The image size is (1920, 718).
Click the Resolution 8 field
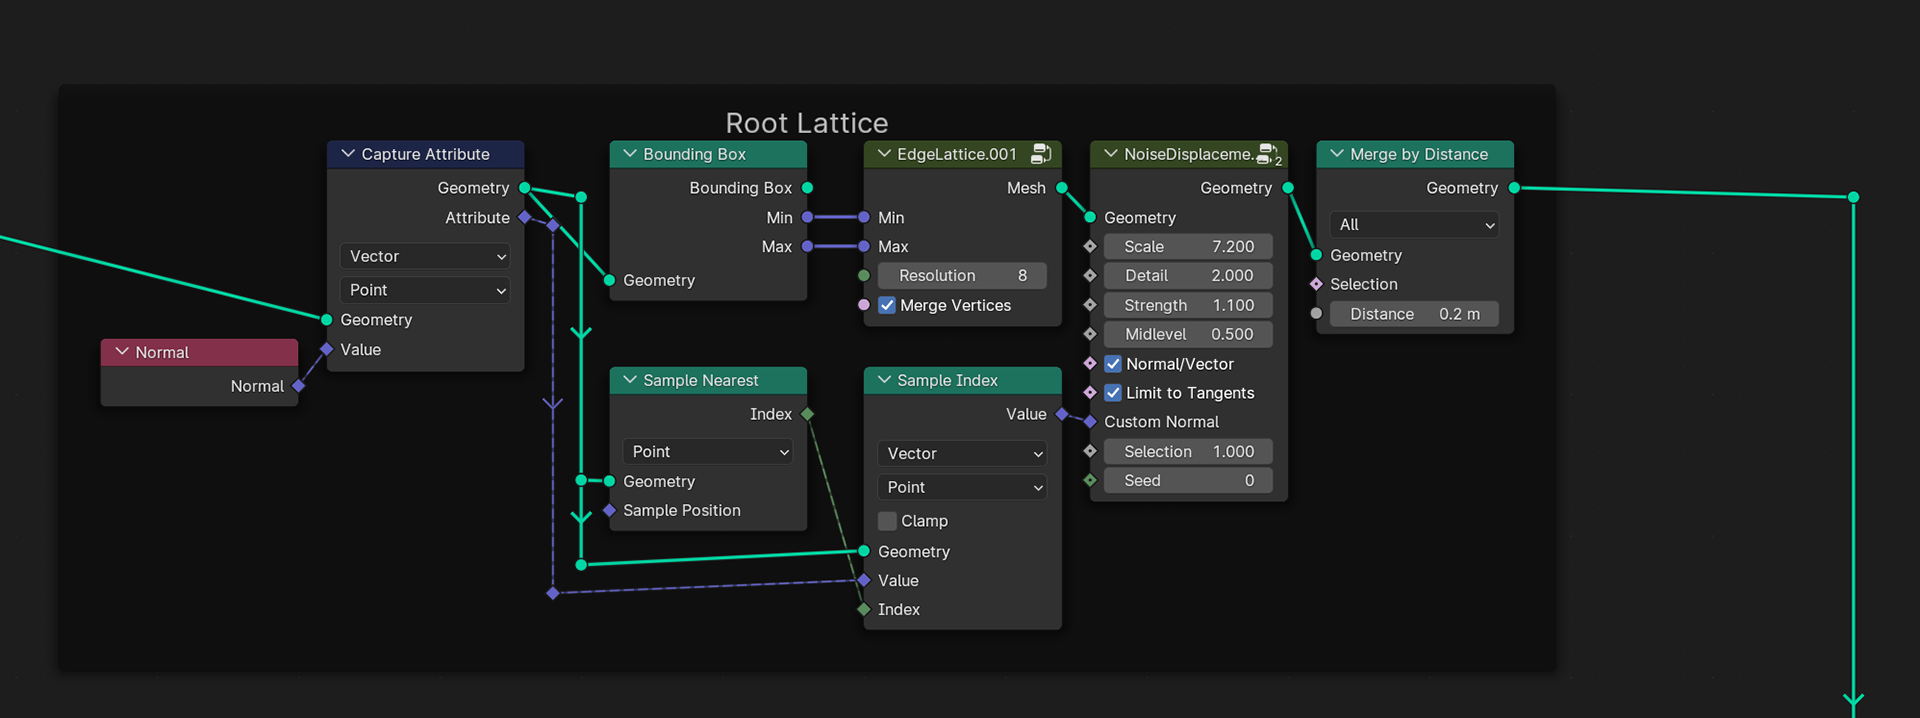coord(962,275)
